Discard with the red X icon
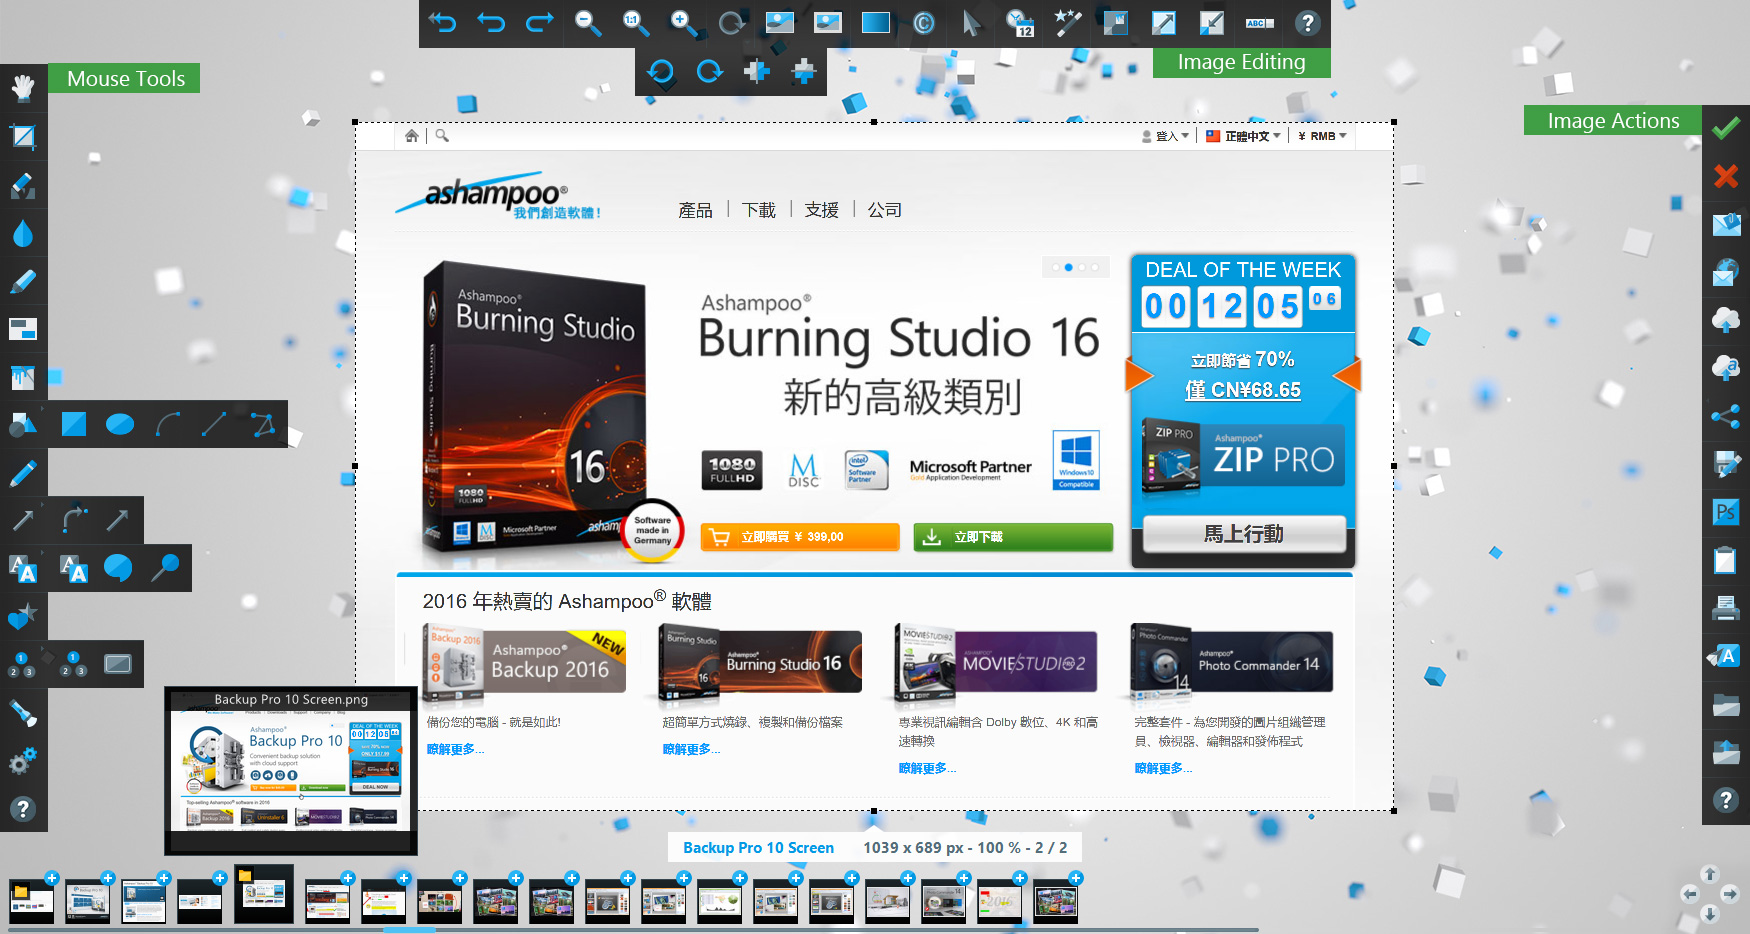The image size is (1750, 934). coord(1725,177)
